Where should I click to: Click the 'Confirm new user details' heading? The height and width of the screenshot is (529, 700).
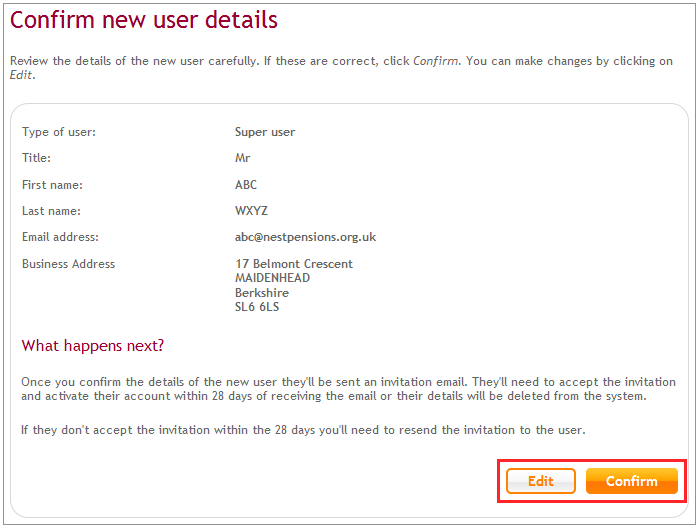pos(144,21)
